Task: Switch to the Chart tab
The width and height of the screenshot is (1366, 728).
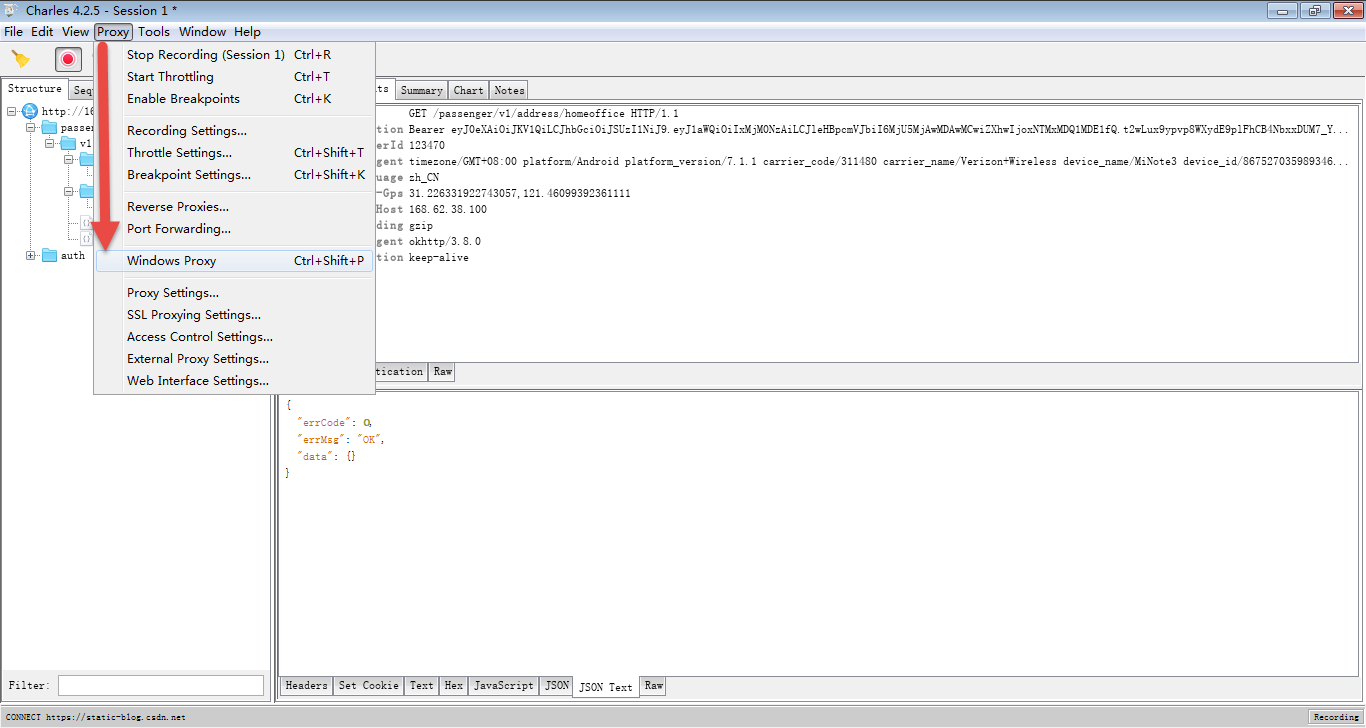Action: tap(469, 90)
